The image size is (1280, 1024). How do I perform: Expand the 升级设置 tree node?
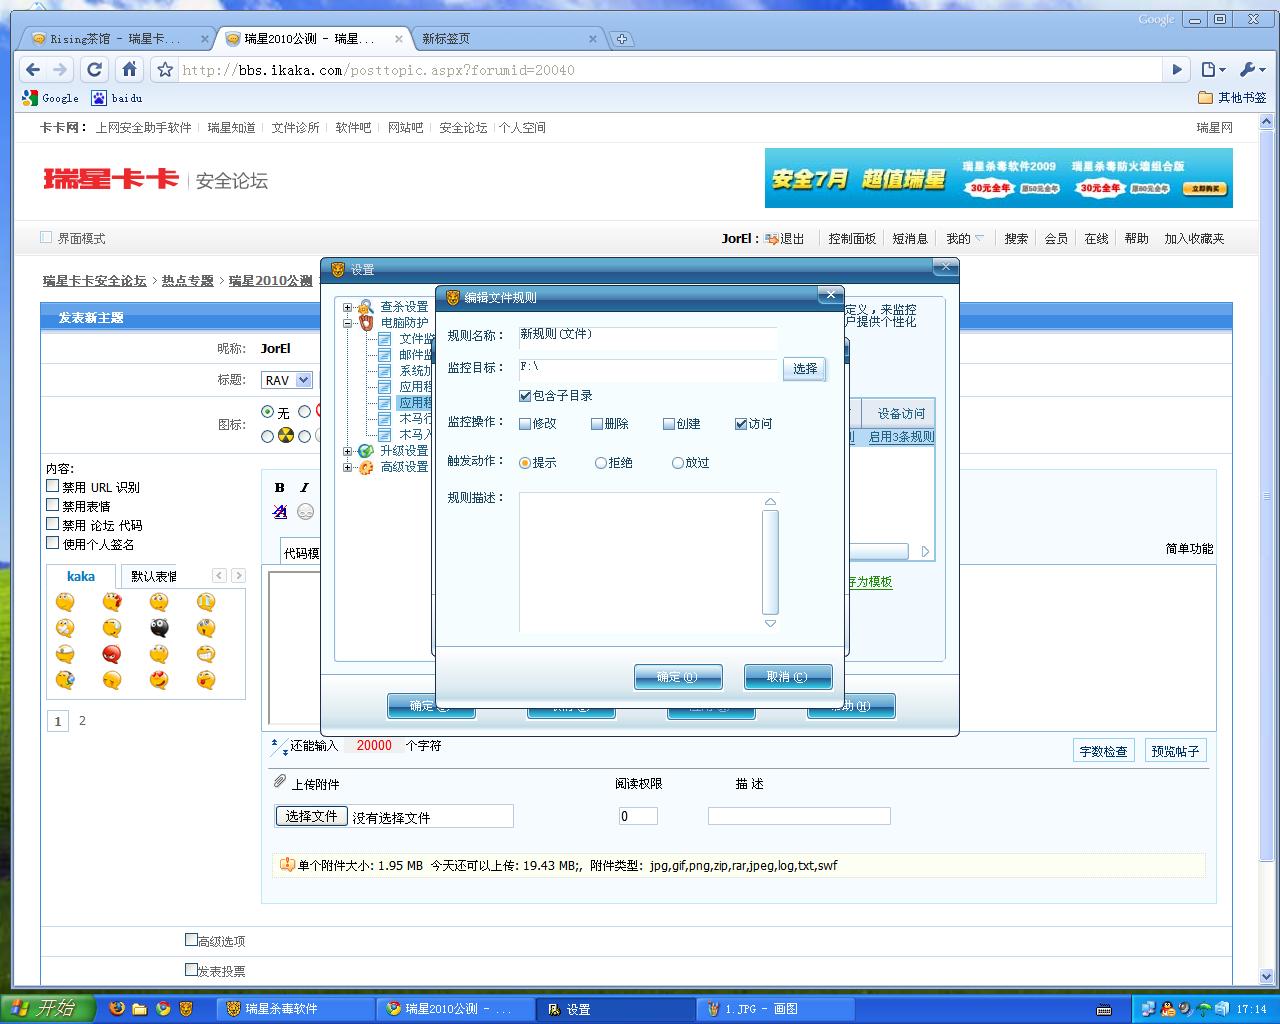pyautogui.click(x=348, y=451)
